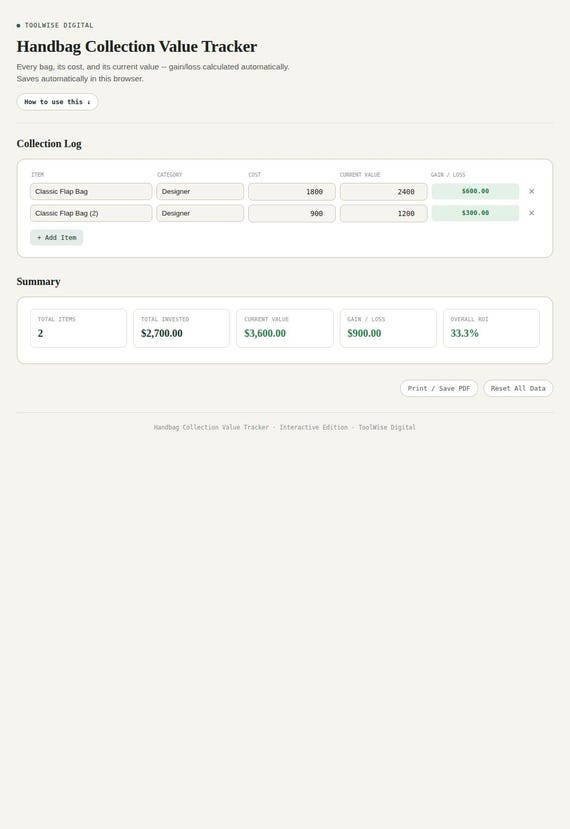Remove the Classic Flap Bag row
This screenshot has height=829, width=570.
coord(531,191)
